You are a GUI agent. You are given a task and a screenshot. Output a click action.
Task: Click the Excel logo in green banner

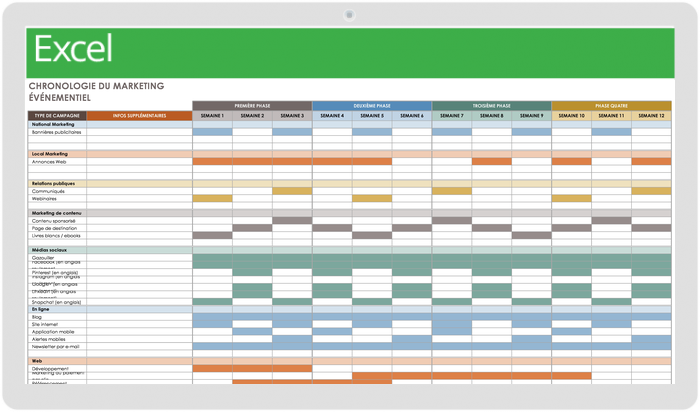73,49
